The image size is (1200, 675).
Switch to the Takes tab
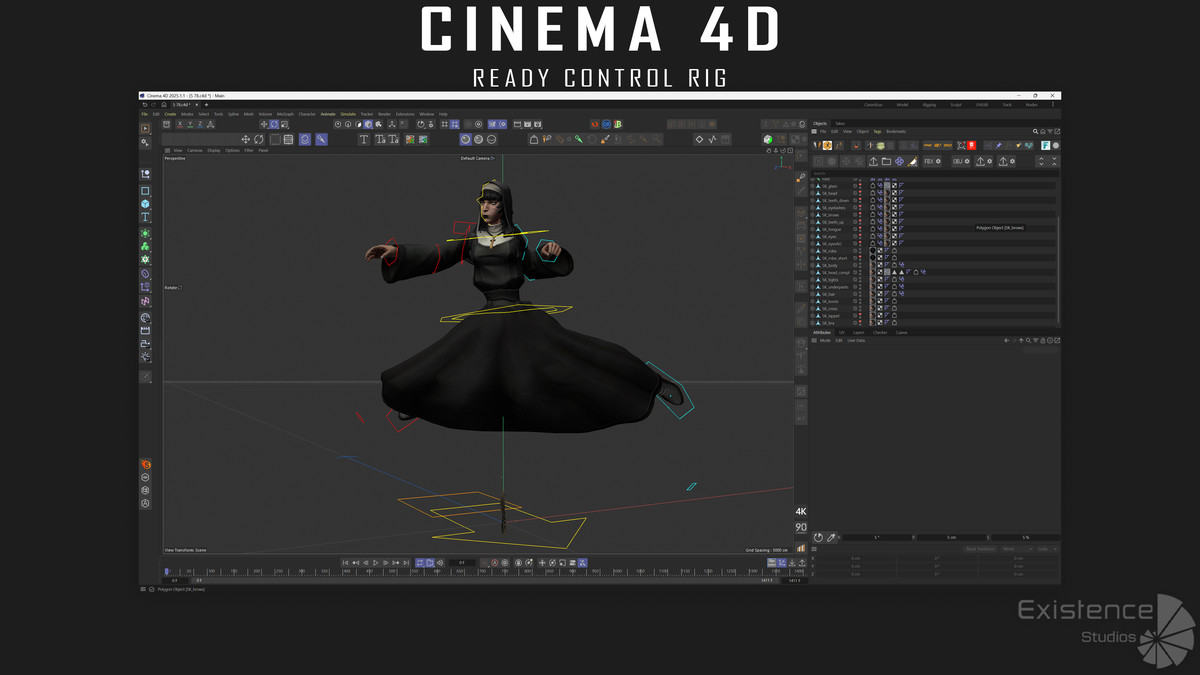[x=839, y=123]
